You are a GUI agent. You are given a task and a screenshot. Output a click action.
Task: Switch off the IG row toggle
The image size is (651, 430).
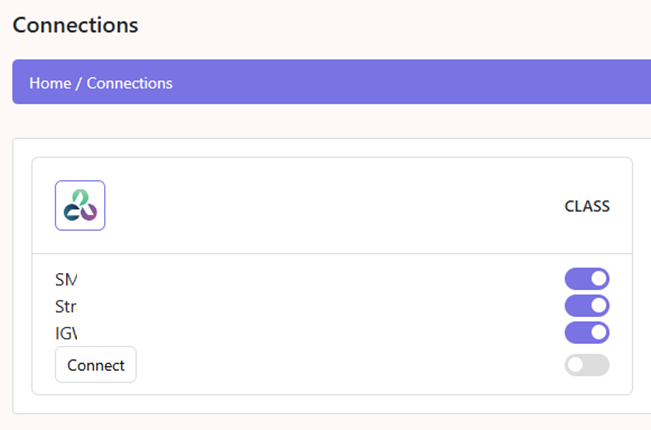(587, 333)
